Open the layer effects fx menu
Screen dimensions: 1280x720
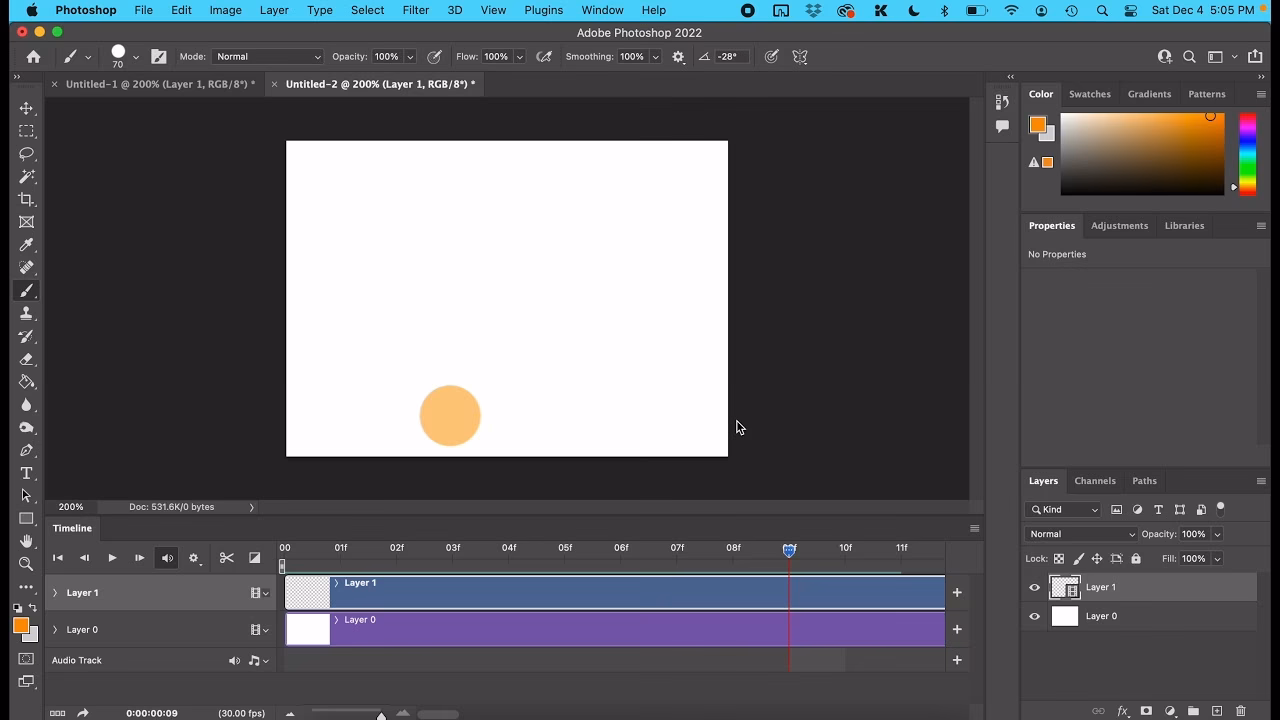(x=1122, y=711)
